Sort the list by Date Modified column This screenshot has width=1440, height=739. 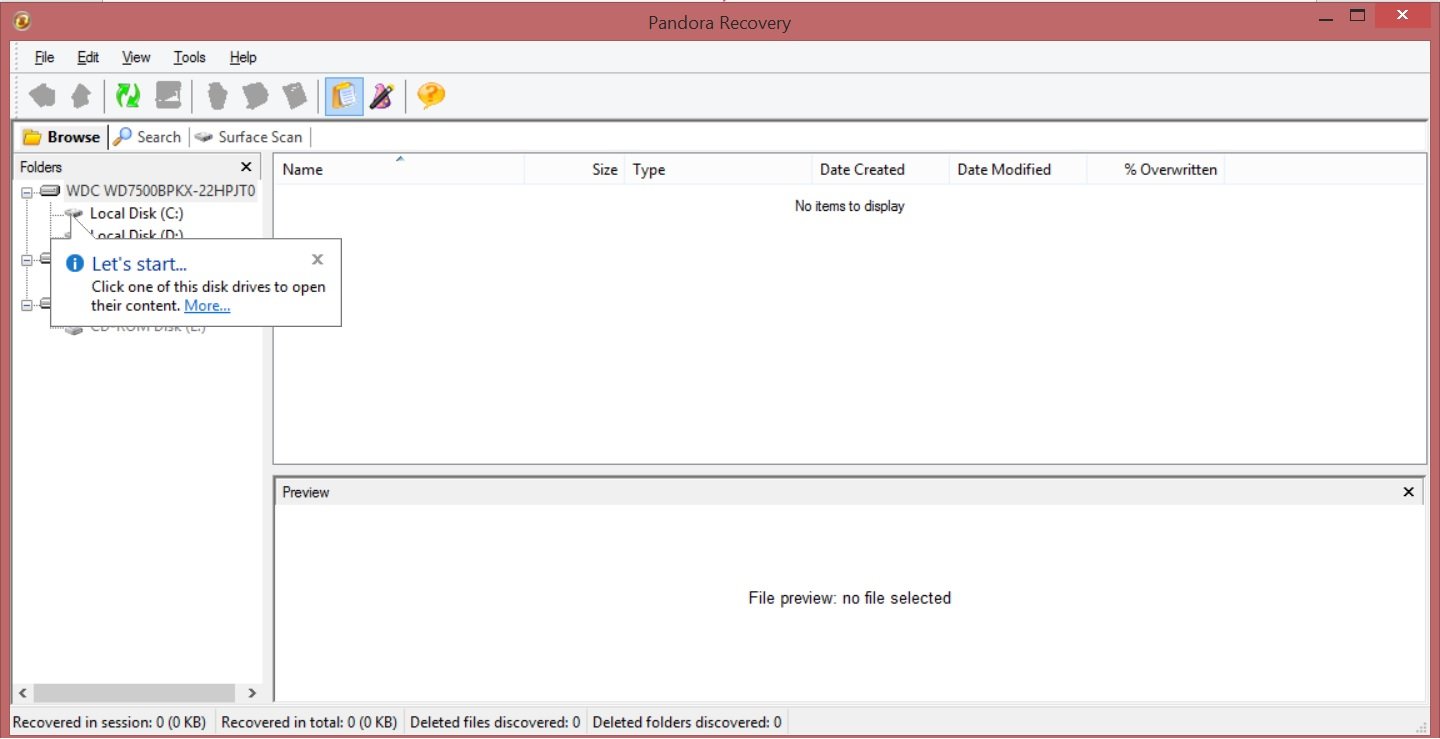coord(1018,170)
